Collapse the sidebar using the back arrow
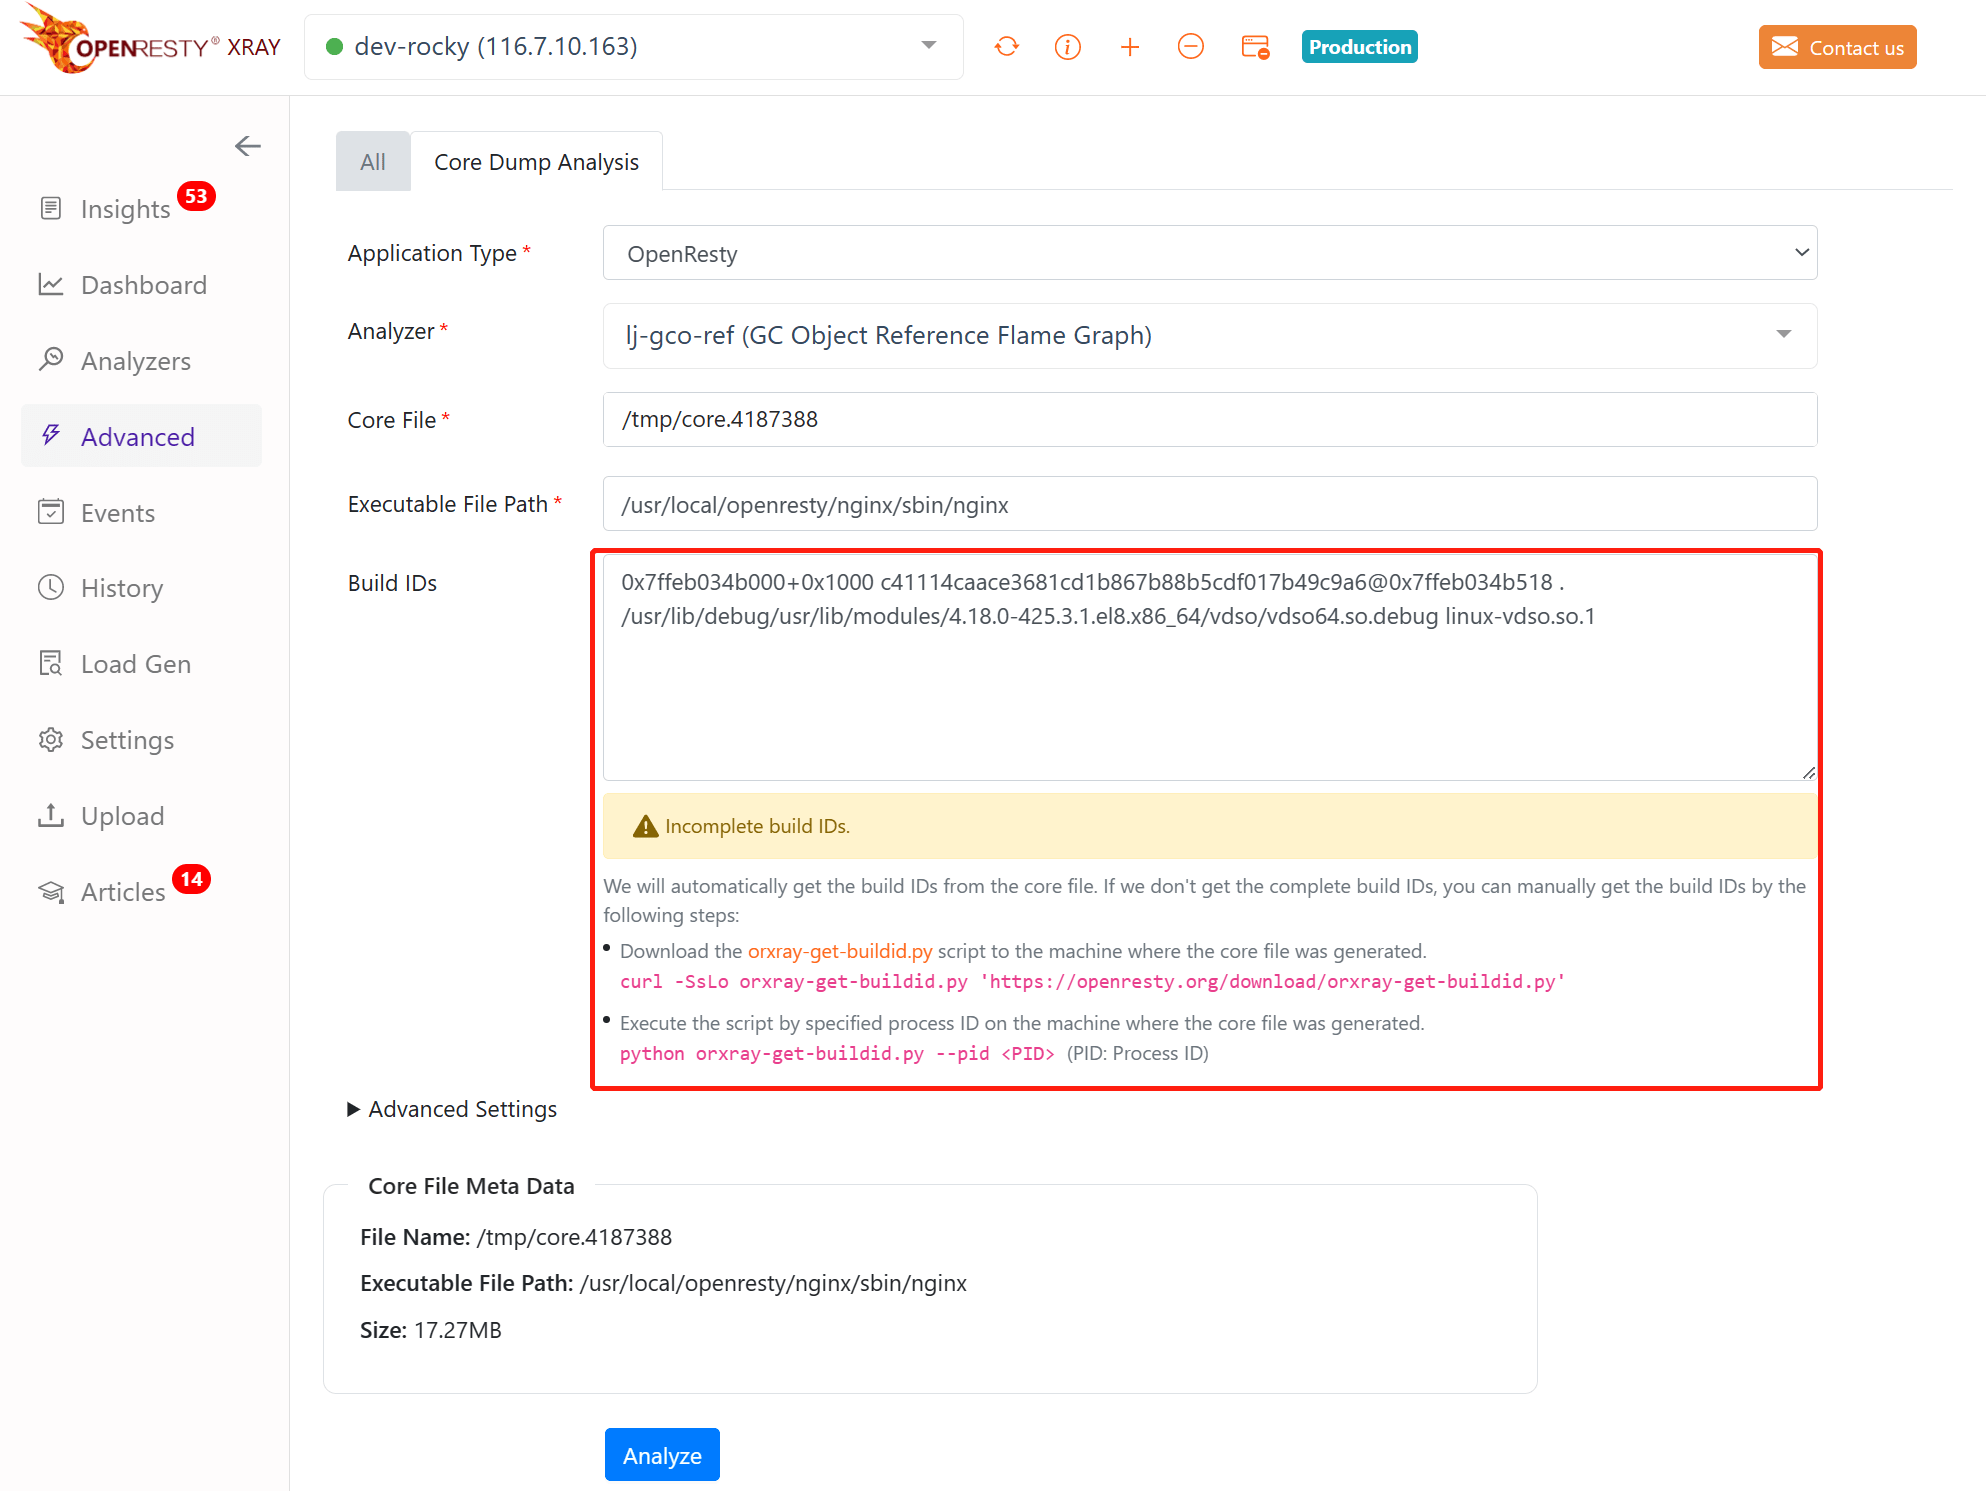Screen dimensions: 1986x1491 247,146
